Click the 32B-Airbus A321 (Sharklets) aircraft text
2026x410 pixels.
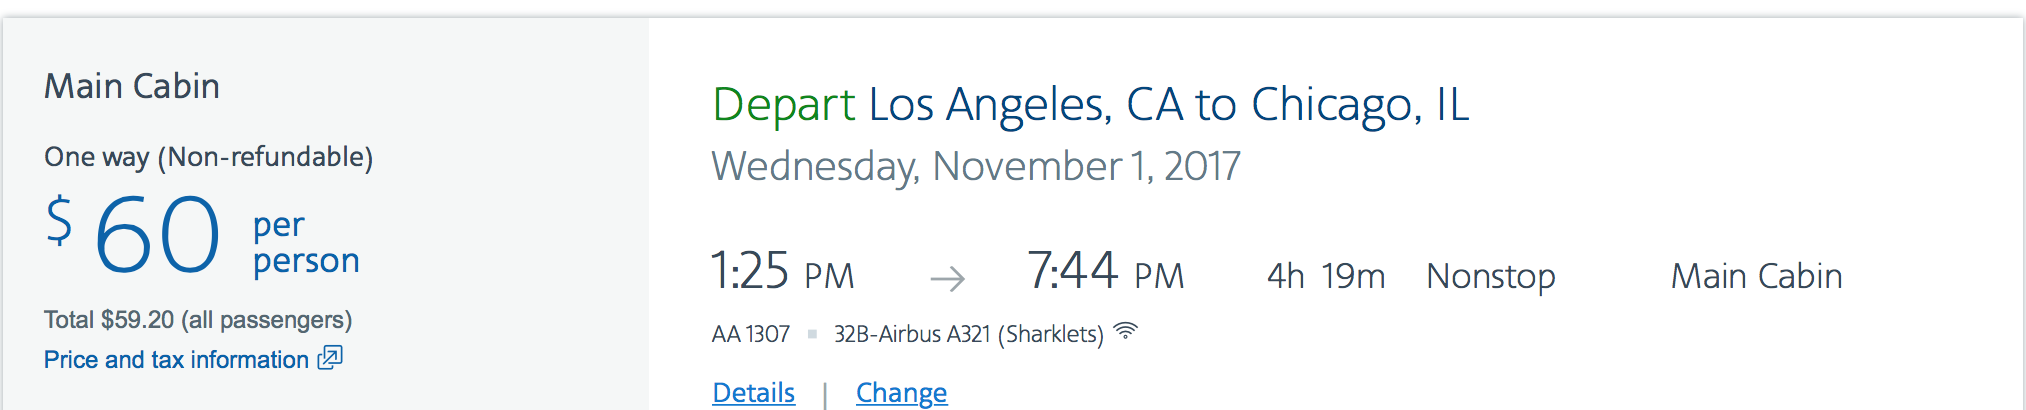(969, 334)
